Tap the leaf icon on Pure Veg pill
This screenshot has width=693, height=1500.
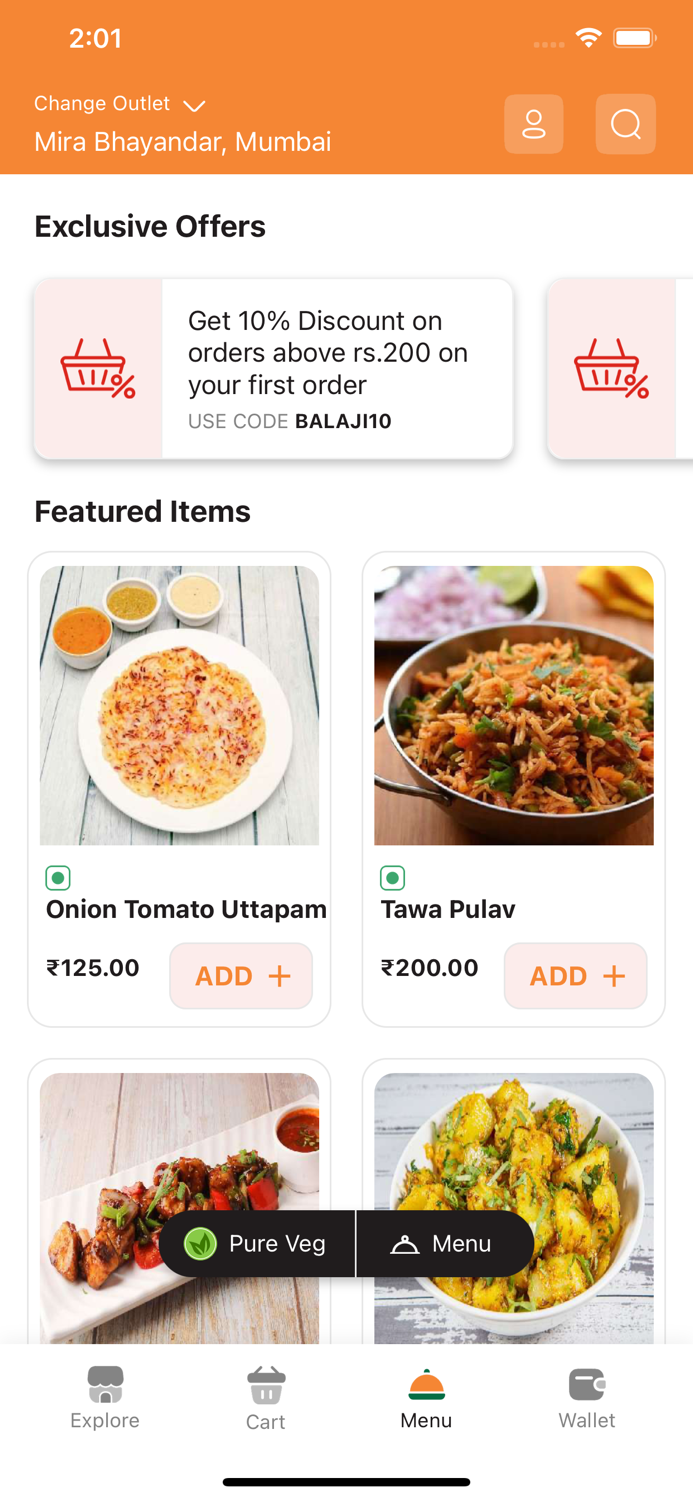pyautogui.click(x=200, y=1243)
